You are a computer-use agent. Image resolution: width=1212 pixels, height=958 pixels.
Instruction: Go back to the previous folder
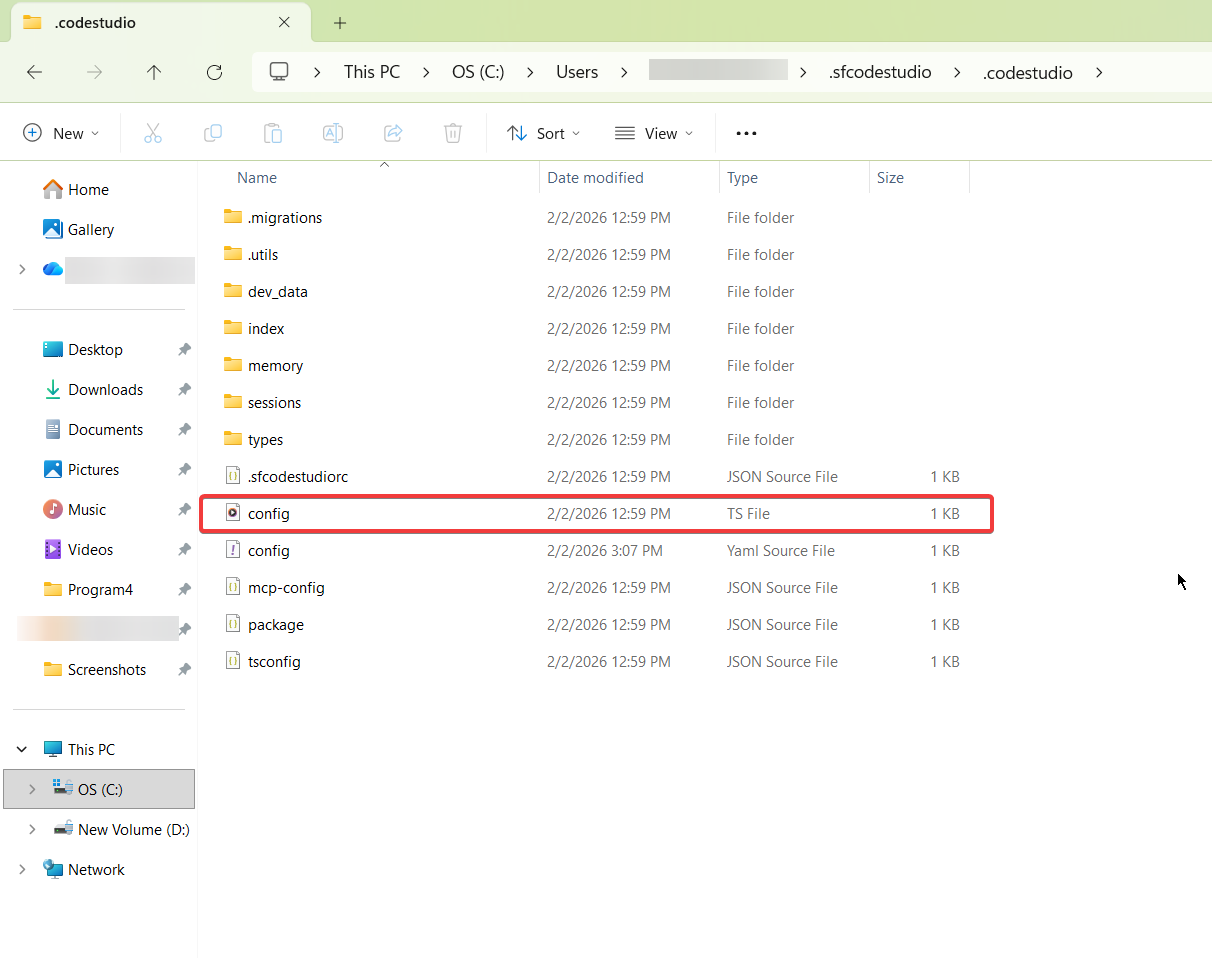point(34,72)
